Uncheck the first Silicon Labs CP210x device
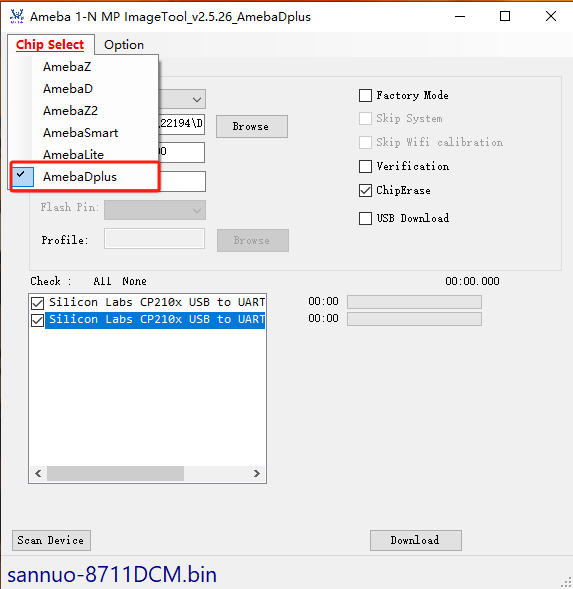This screenshot has width=573, height=589. point(38,303)
